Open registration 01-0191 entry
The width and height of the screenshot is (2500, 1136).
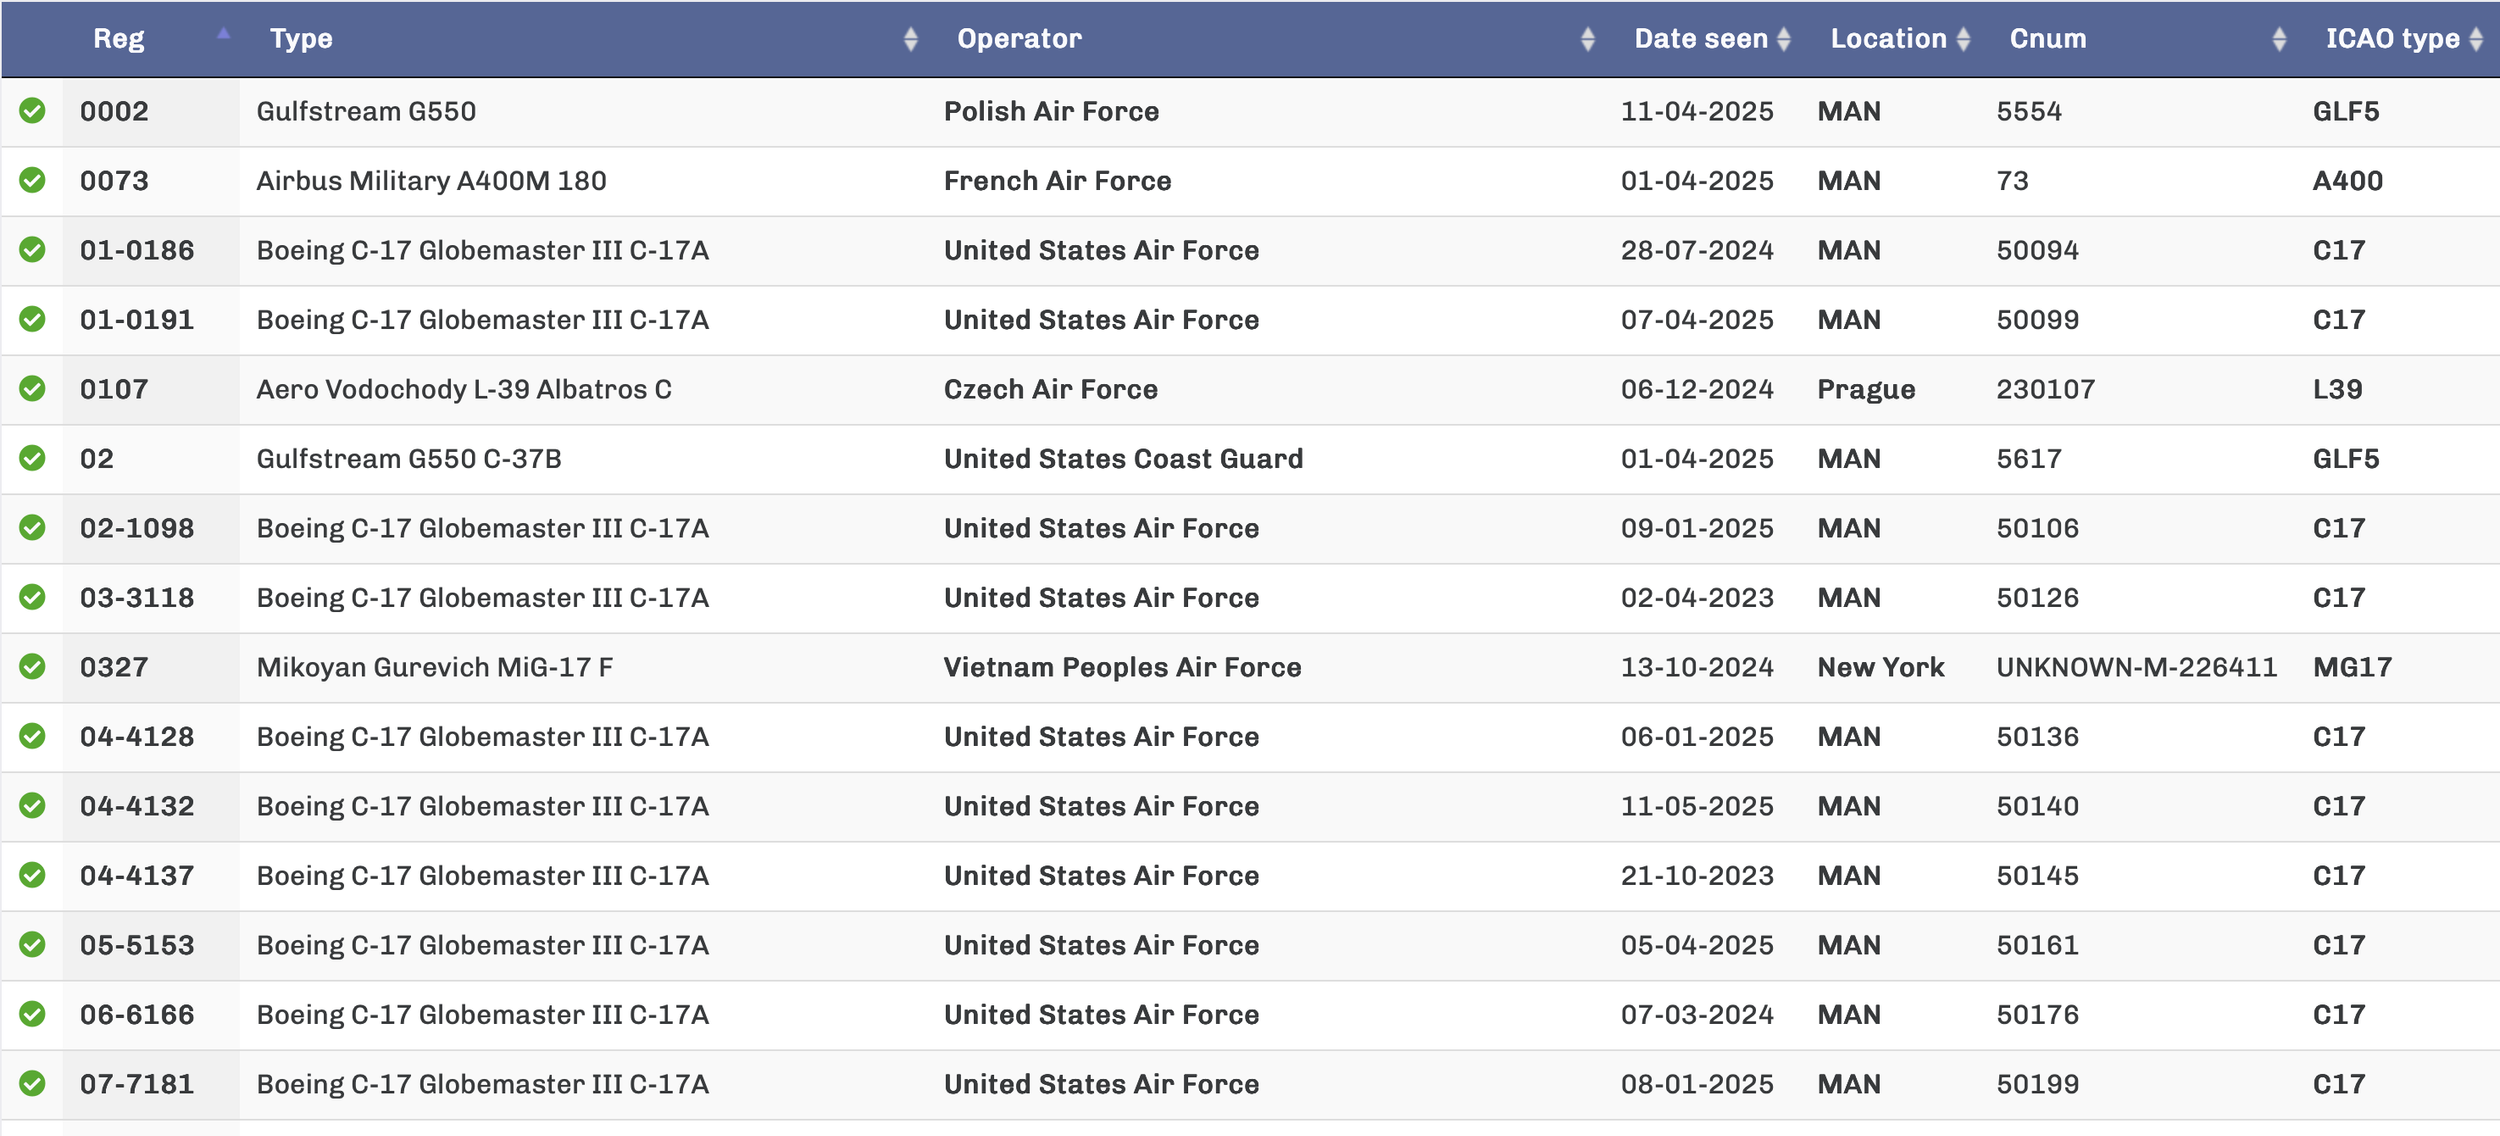pos(137,320)
